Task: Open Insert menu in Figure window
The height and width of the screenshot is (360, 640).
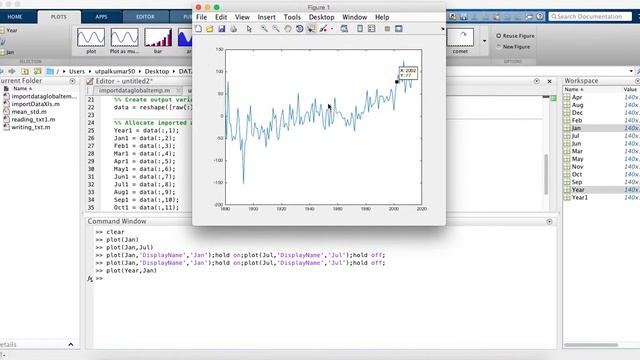Action: click(x=267, y=17)
